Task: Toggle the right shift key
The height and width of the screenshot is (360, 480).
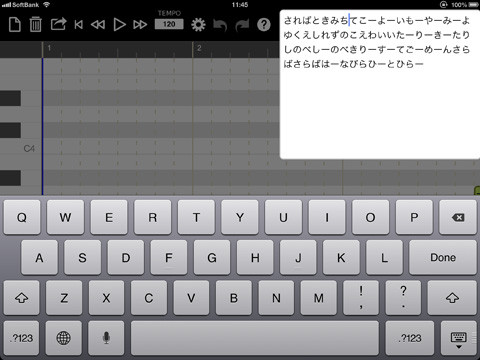Action: click(x=452, y=298)
